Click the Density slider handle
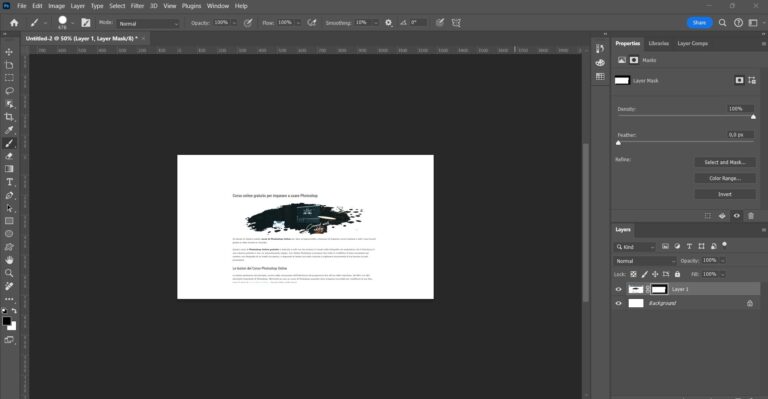This screenshot has width=768, height=399. (753, 117)
